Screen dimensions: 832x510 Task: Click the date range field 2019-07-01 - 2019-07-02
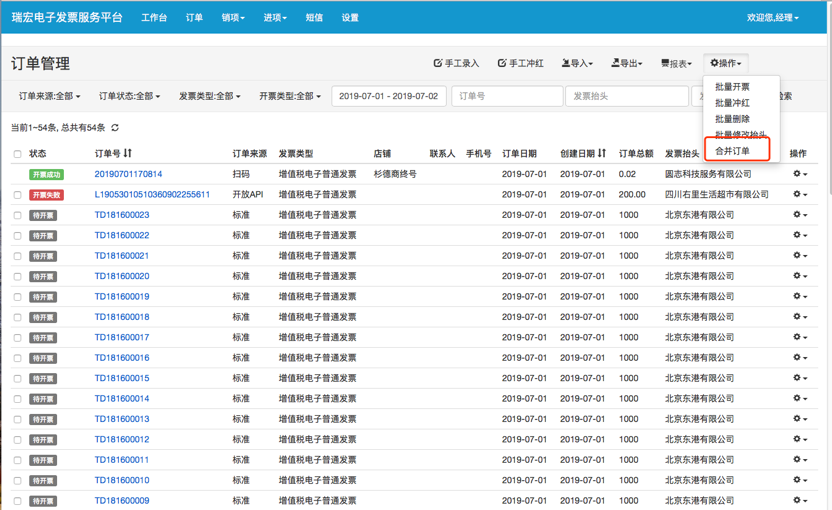(x=389, y=96)
